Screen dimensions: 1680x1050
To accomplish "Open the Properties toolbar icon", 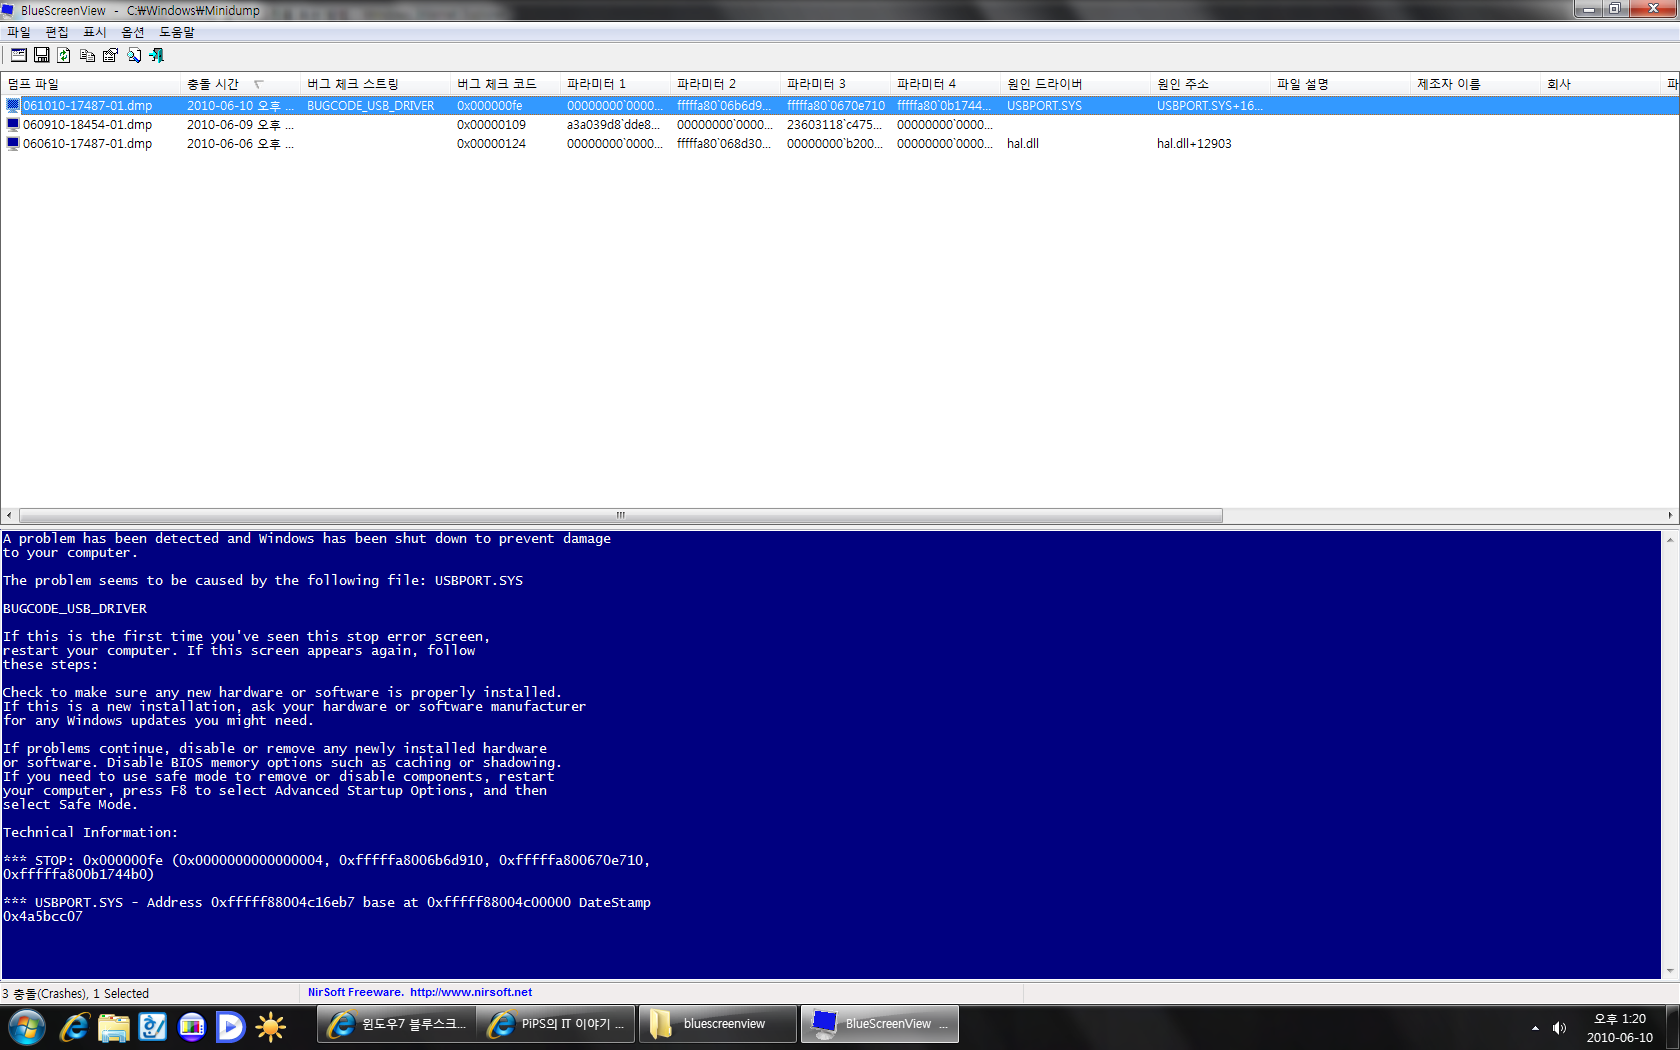I will click(x=110, y=55).
